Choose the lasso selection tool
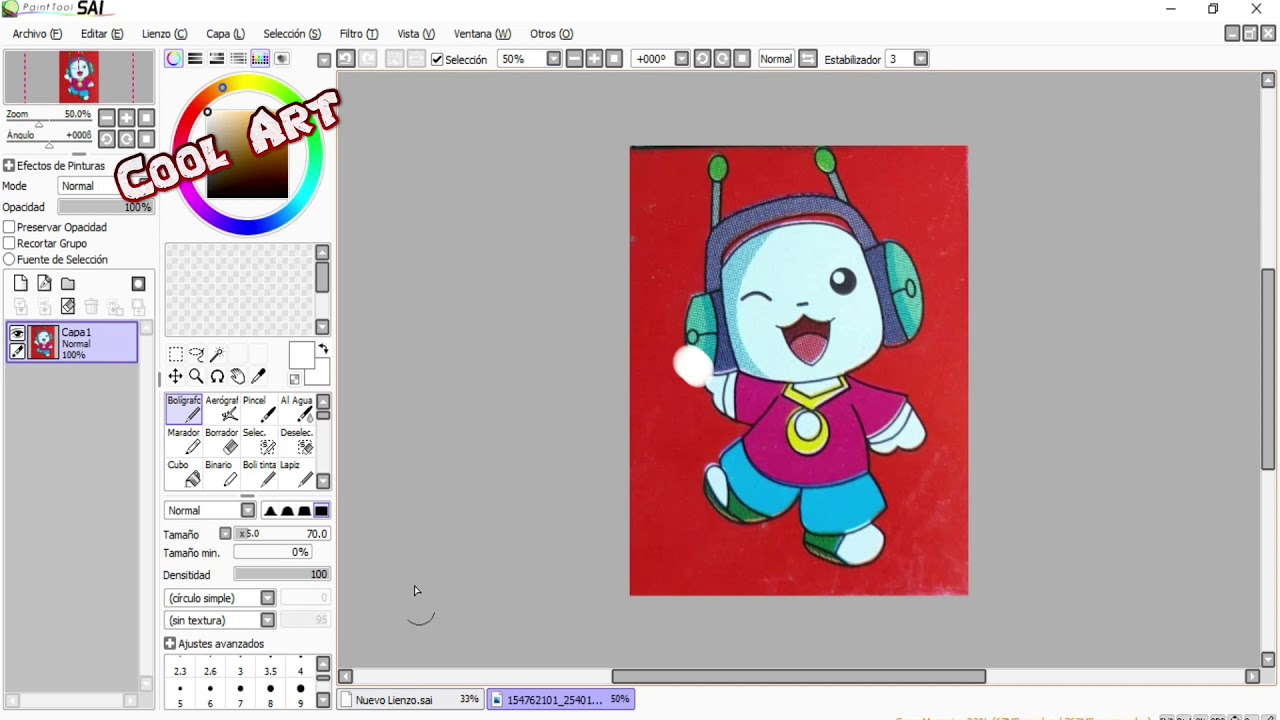This screenshot has height=720, width=1280. [196, 354]
